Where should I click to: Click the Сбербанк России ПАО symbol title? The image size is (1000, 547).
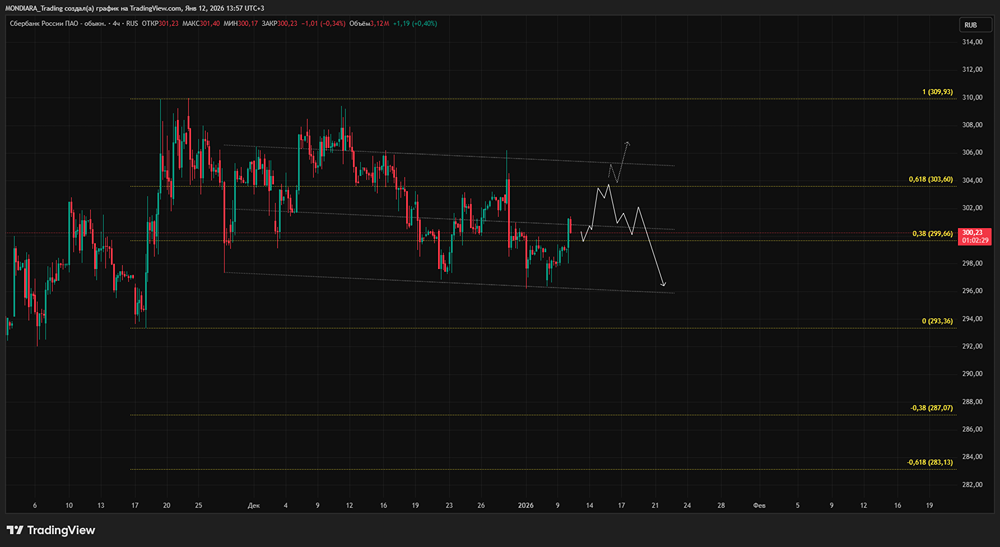point(59,24)
